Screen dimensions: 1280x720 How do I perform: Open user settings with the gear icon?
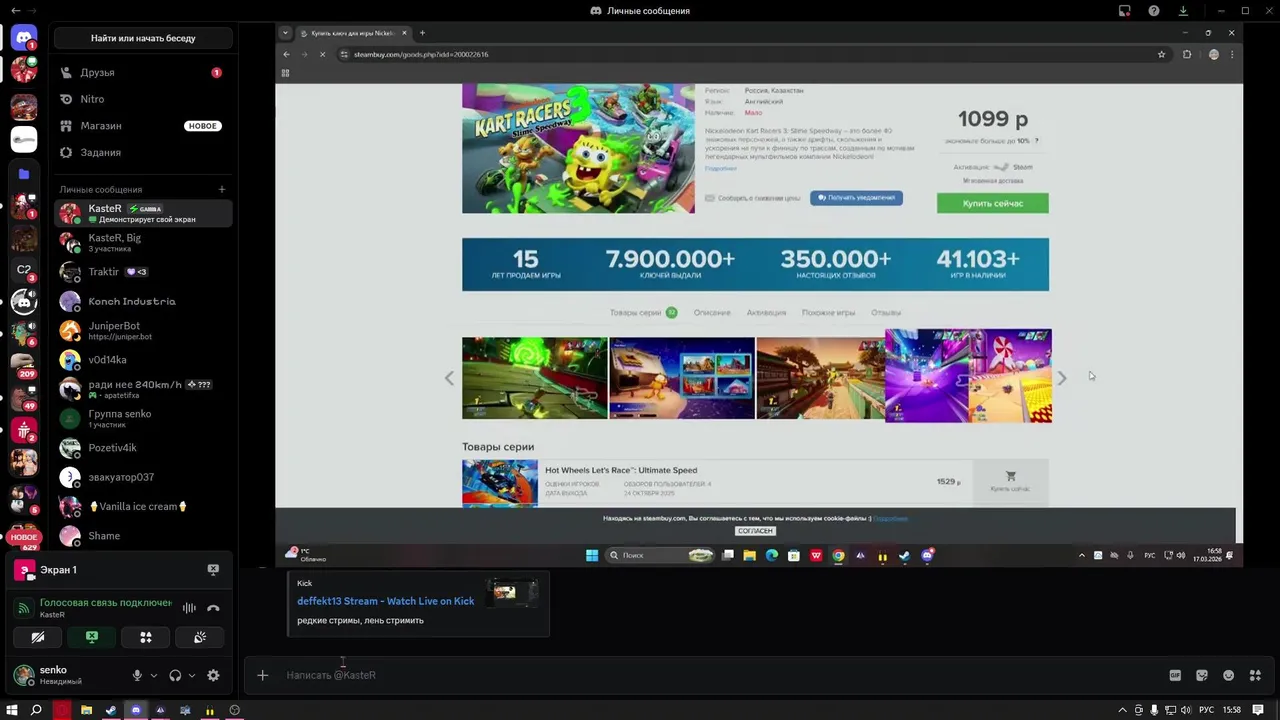tap(213, 675)
